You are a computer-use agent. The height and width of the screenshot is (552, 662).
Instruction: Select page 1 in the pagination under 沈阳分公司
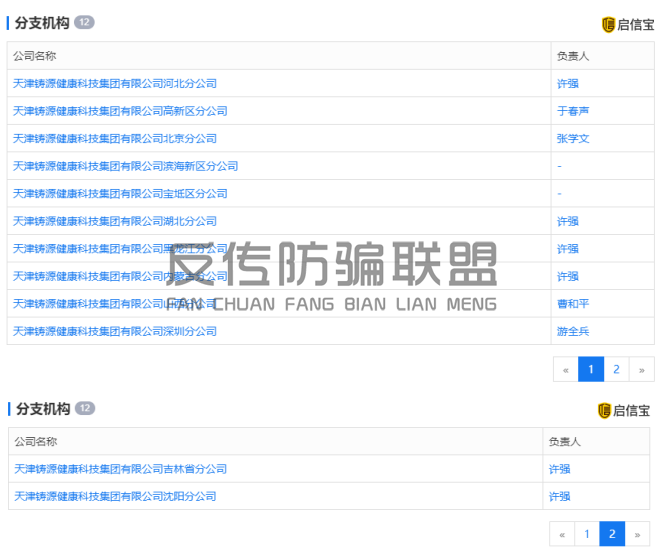click(587, 534)
